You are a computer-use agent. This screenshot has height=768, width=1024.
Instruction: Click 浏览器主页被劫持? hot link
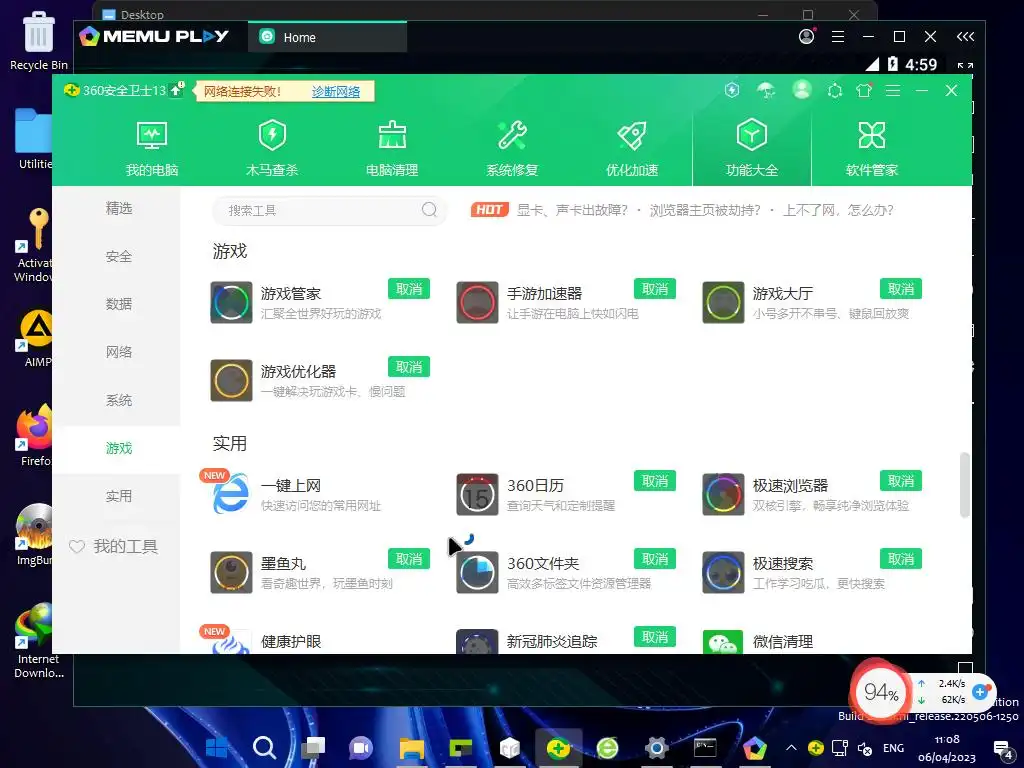pos(705,210)
